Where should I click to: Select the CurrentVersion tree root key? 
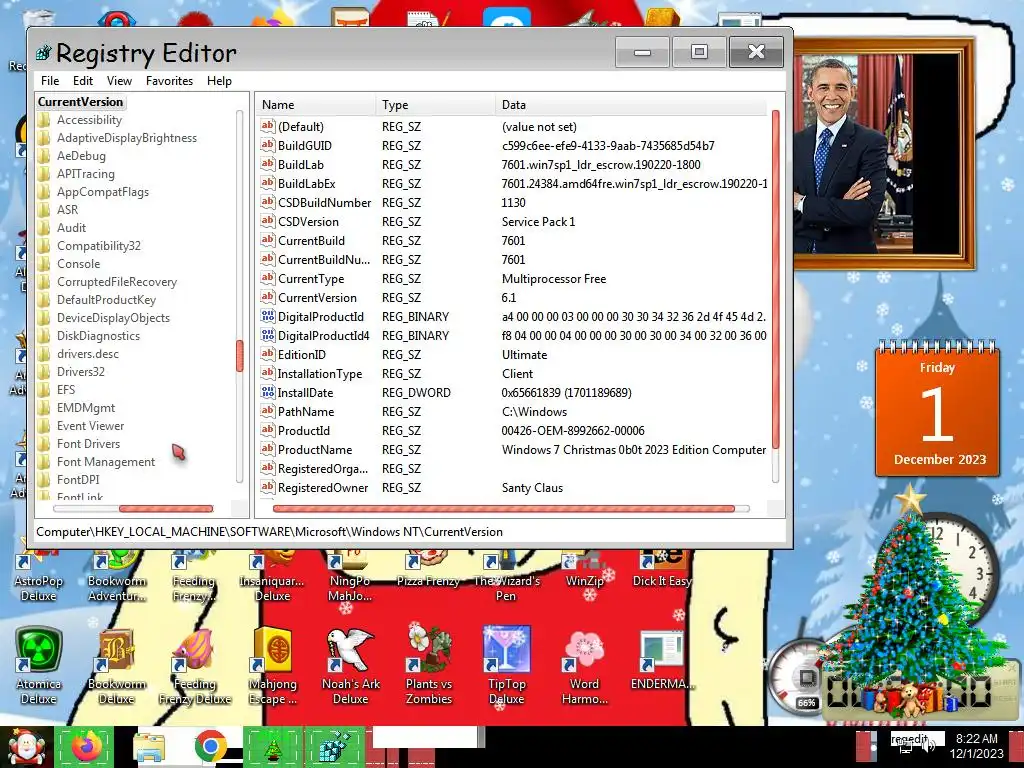80,101
